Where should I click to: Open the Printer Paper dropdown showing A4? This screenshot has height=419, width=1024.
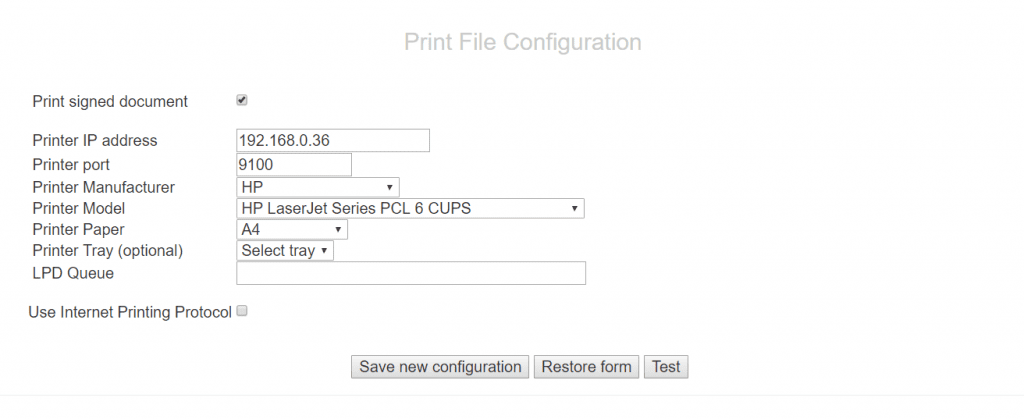[x=291, y=230]
